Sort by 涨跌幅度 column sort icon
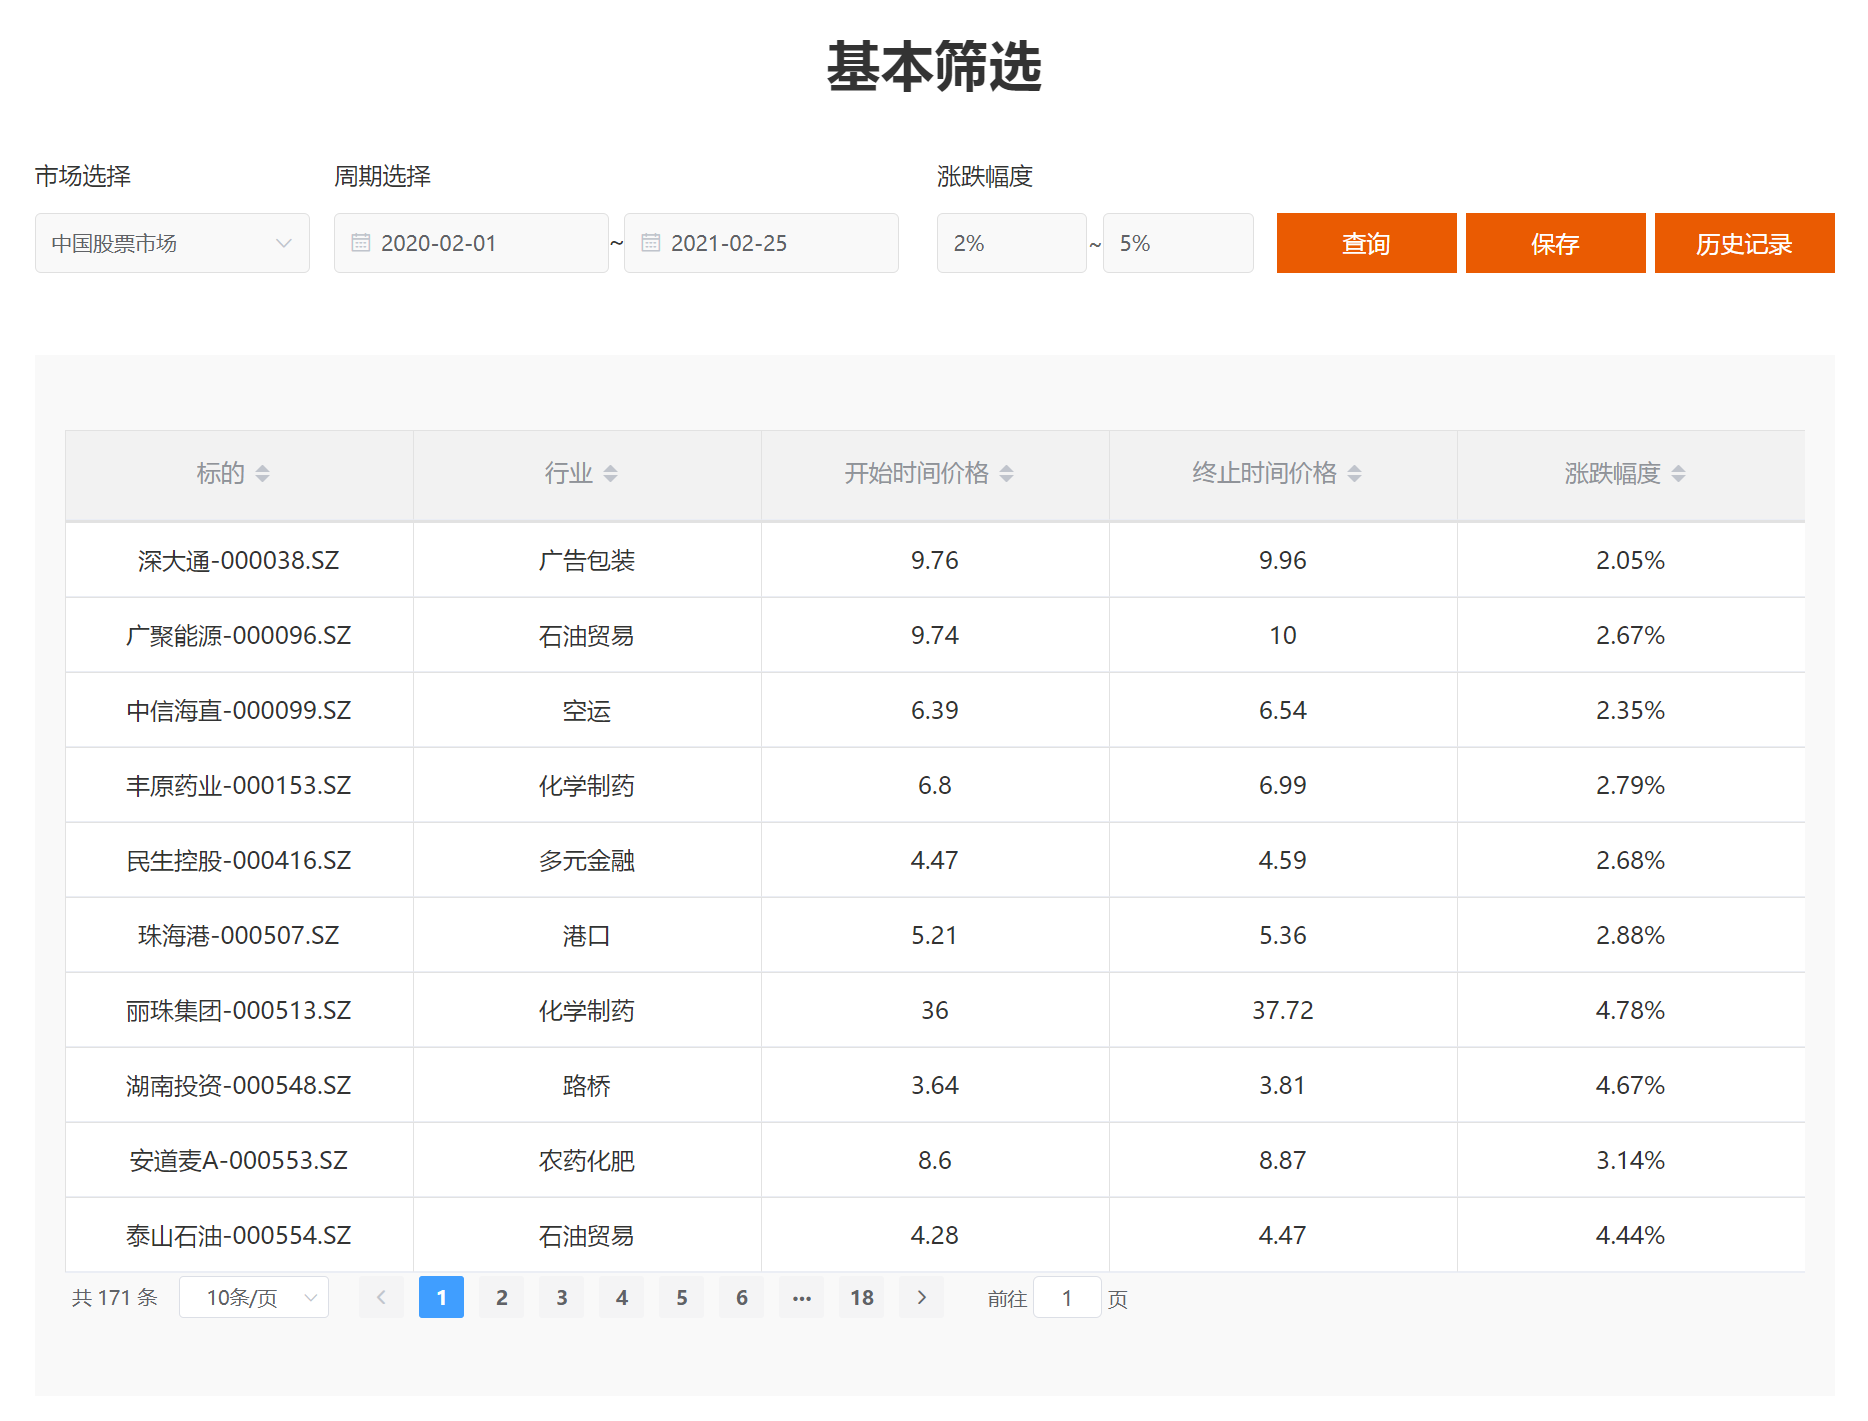The height and width of the screenshot is (1421, 1868). 1678,474
